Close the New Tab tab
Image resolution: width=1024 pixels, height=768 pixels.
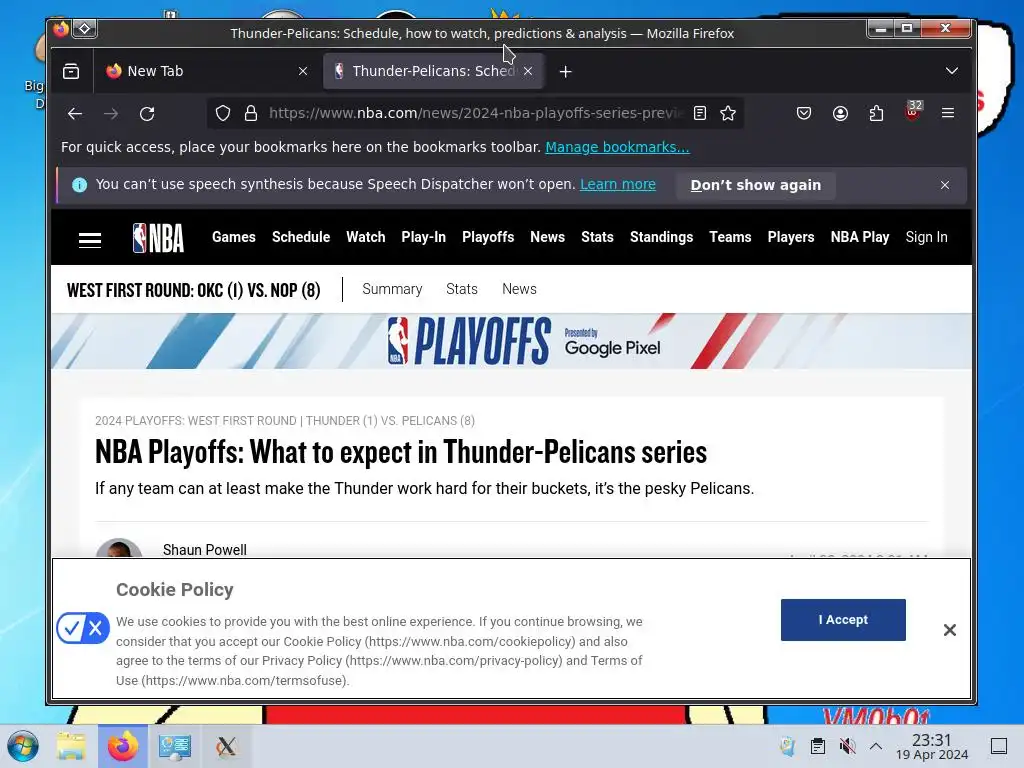[x=303, y=71]
